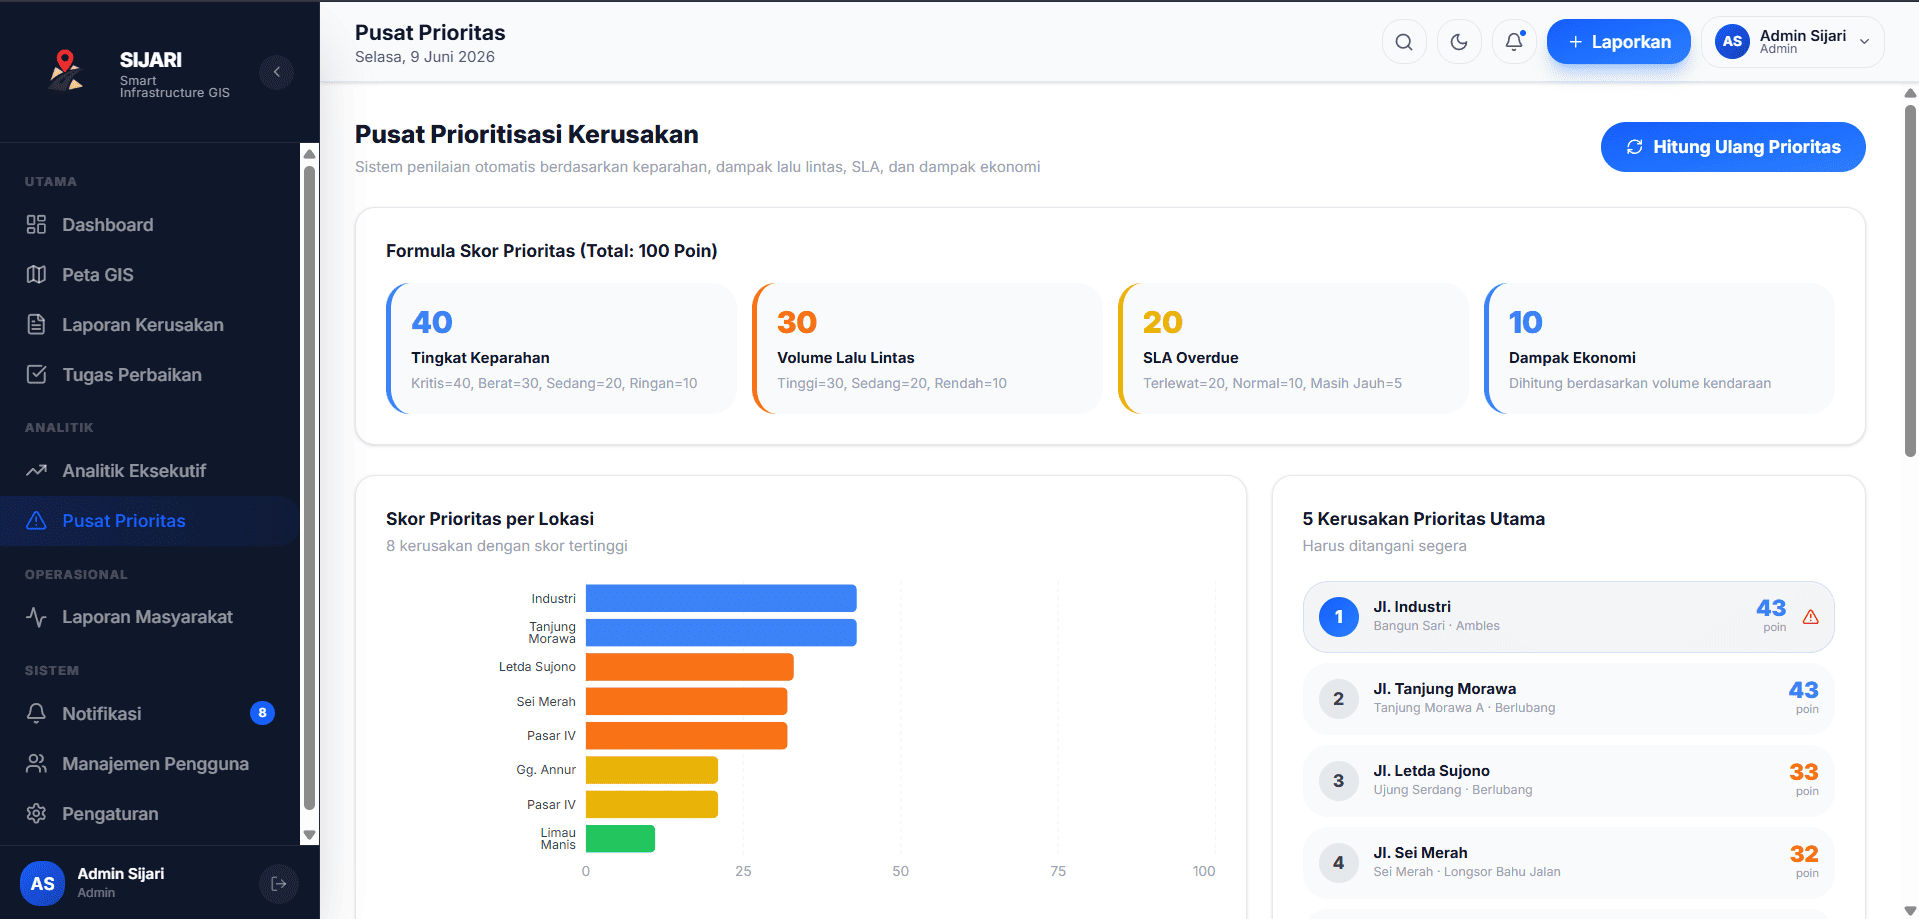Click the sidebar scrollbar down arrow
Screen dimensions: 1919x919
click(x=309, y=835)
